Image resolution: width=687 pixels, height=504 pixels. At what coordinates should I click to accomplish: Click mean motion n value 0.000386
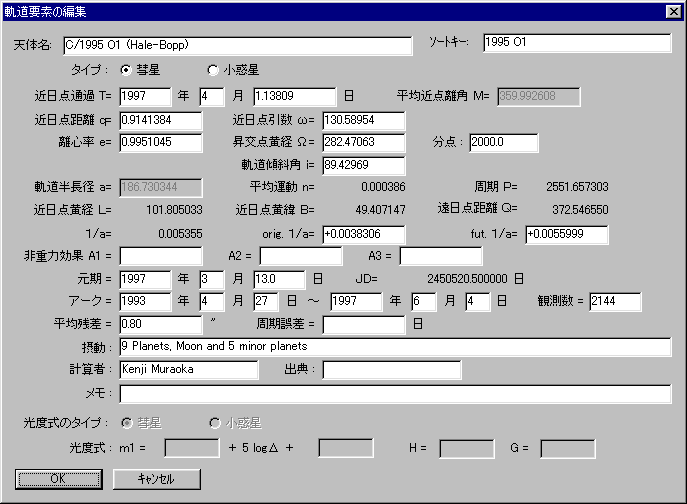[x=383, y=187]
